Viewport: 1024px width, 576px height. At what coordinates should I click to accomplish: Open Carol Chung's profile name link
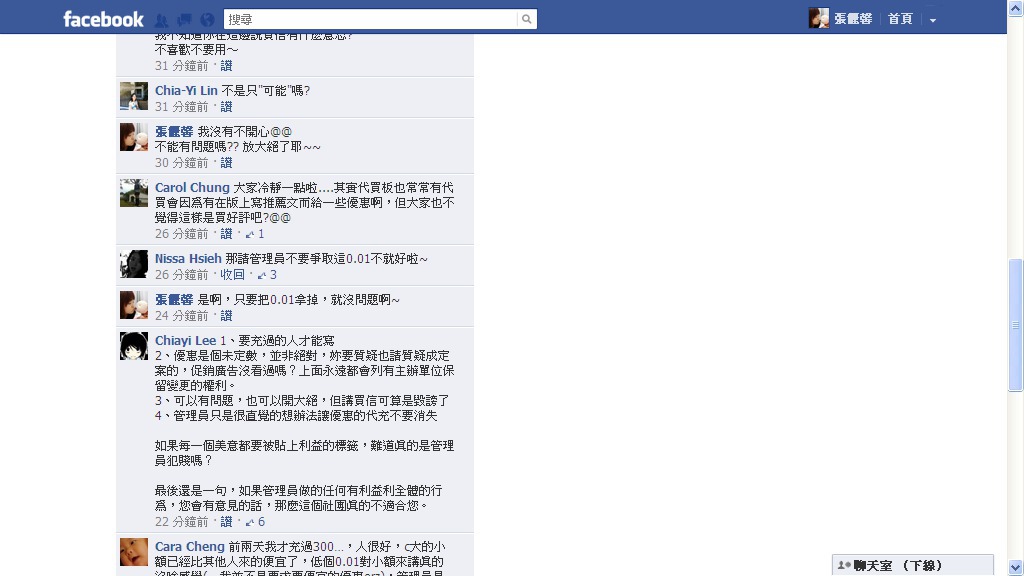[192, 187]
